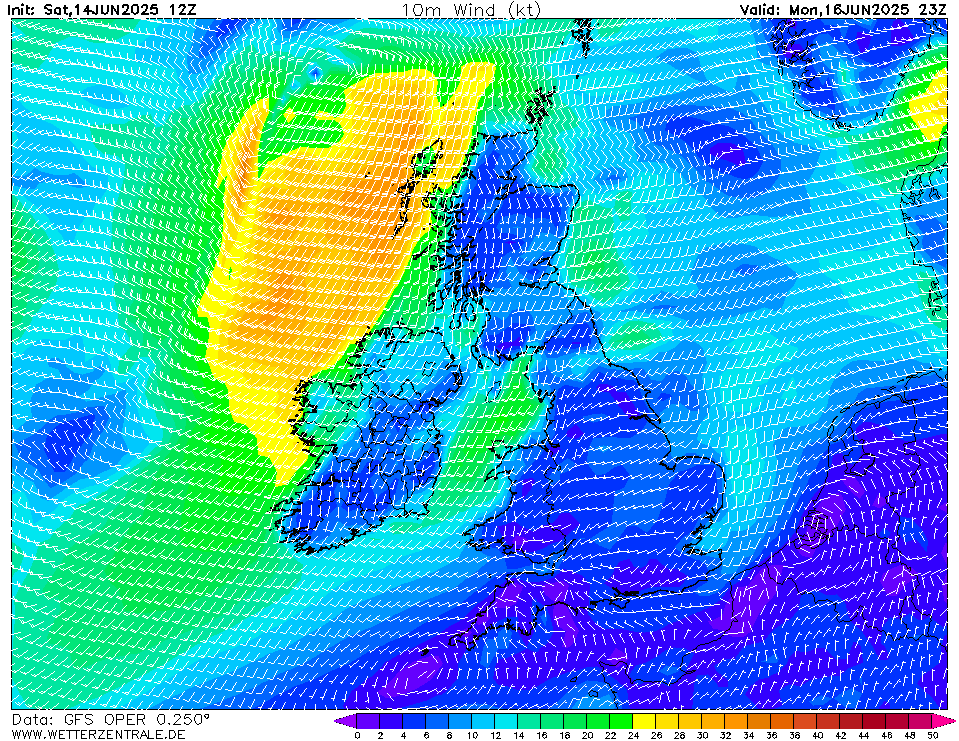Image resolution: width=959 pixels, height=741 pixels.
Task: Click the legend value label '14'
Action: pyautogui.click(x=519, y=735)
